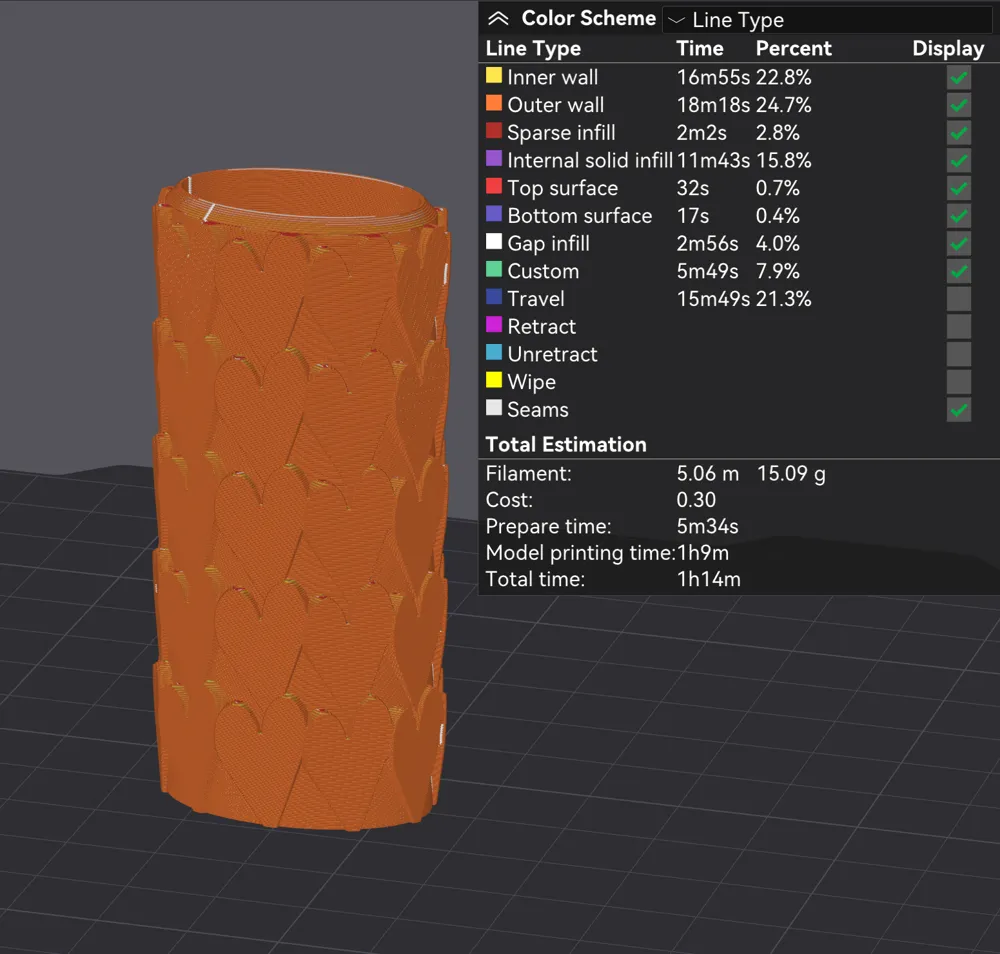This screenshot has width=1000, height=954.
Task: Collapse the Color Scheme panel chevron
Action: pos(498,18)
